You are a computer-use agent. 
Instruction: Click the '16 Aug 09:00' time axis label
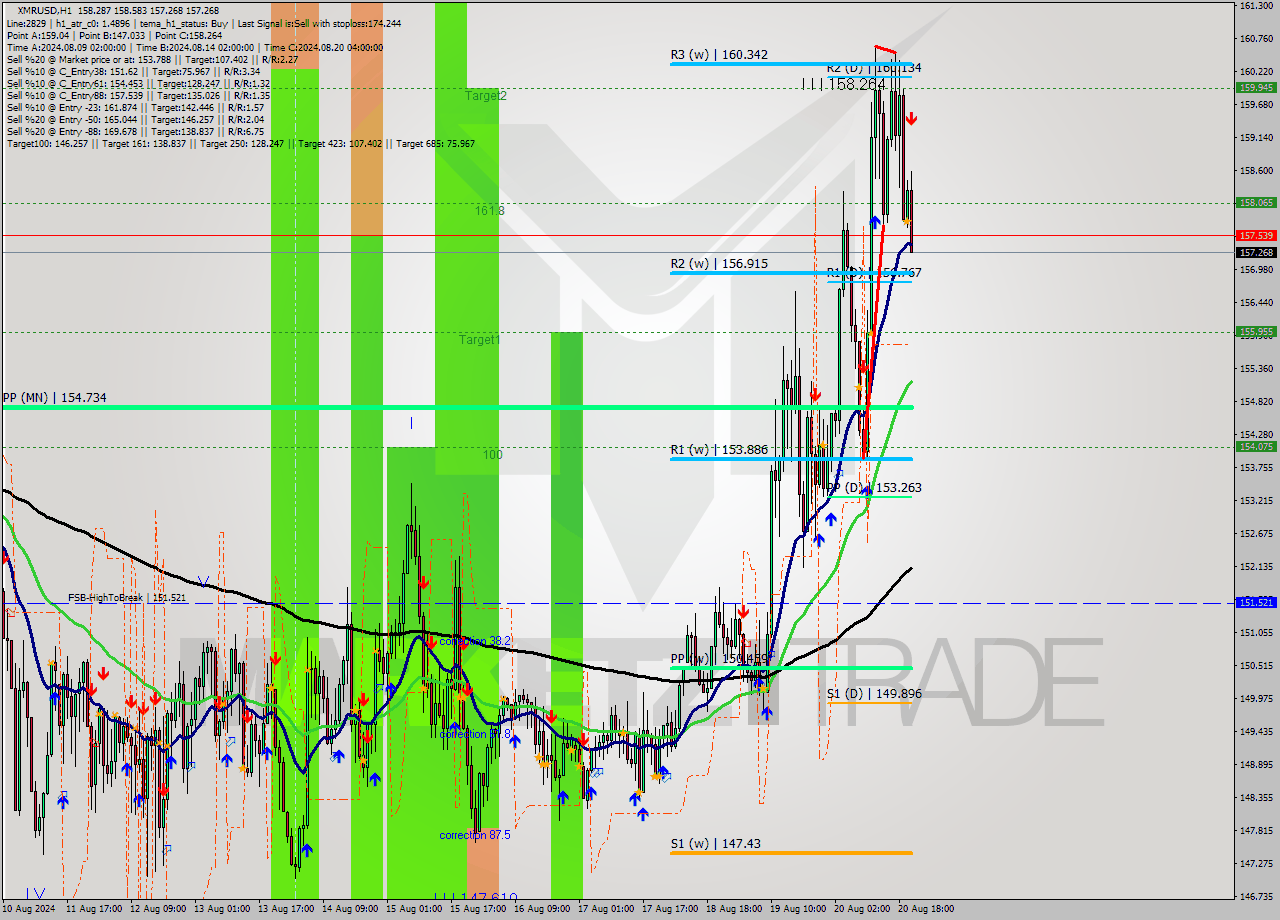pos(542,909)
